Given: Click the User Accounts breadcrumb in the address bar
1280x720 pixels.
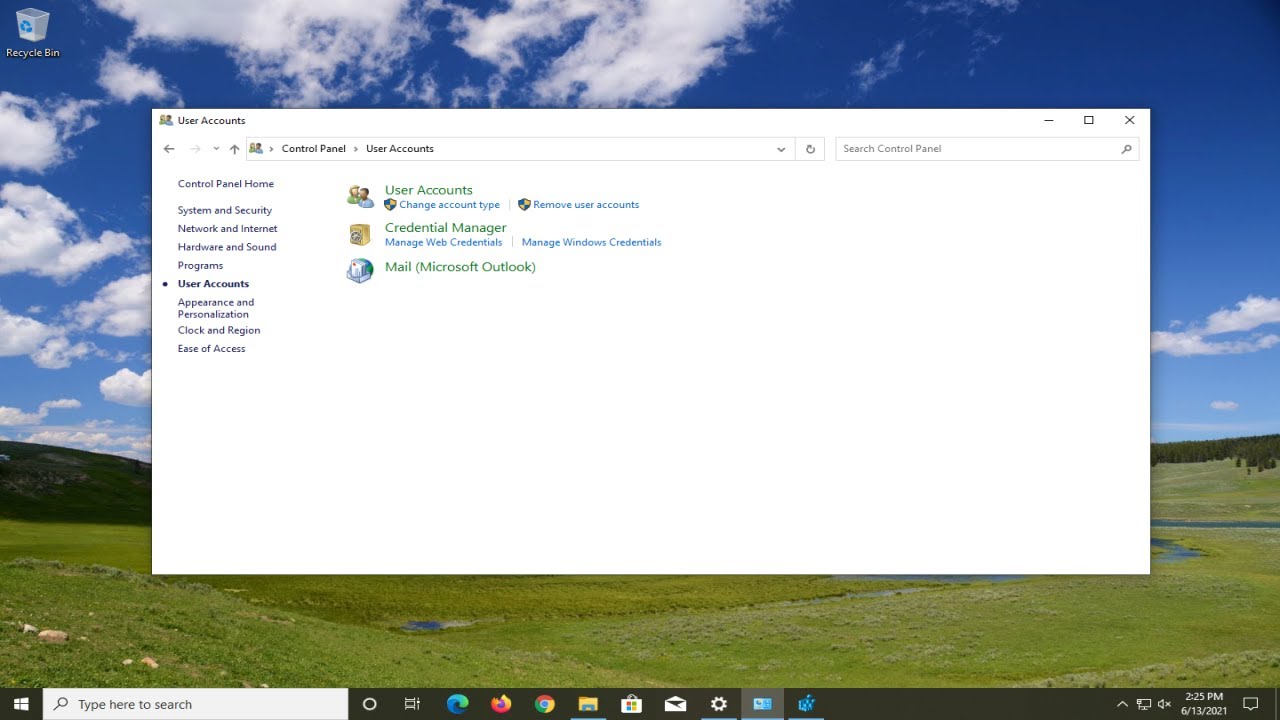Looking at the screenshot, I should click(400, 149).
